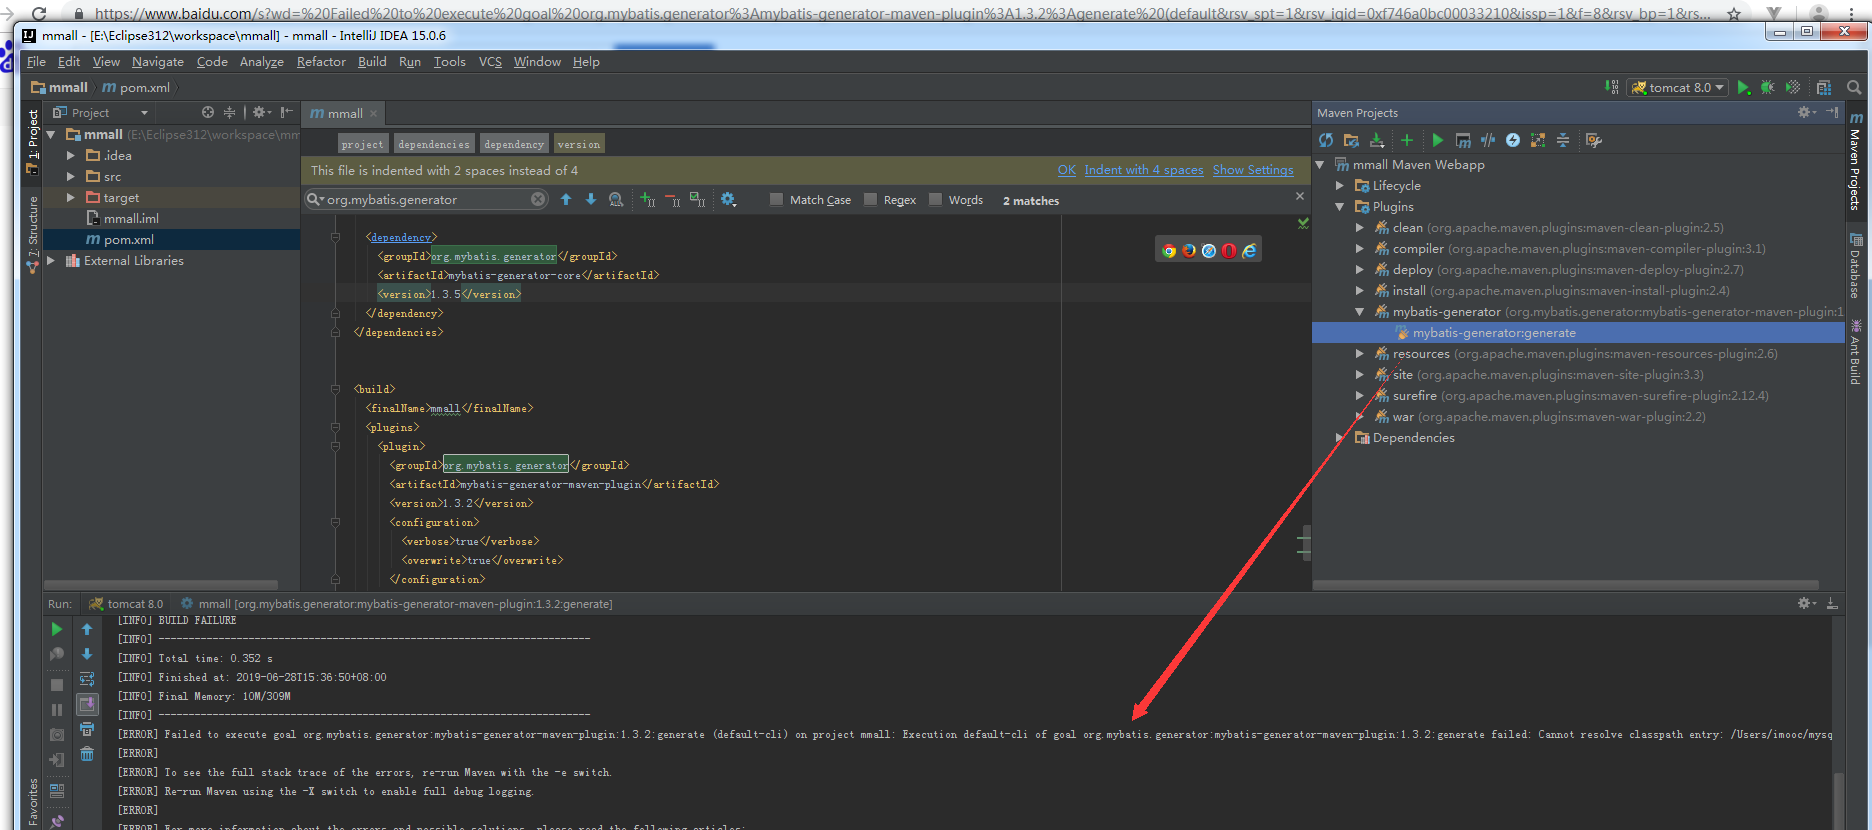This screenshot has width=1872, height=830.
Task: Open search bar settings gear
Action: click(729, 200)
